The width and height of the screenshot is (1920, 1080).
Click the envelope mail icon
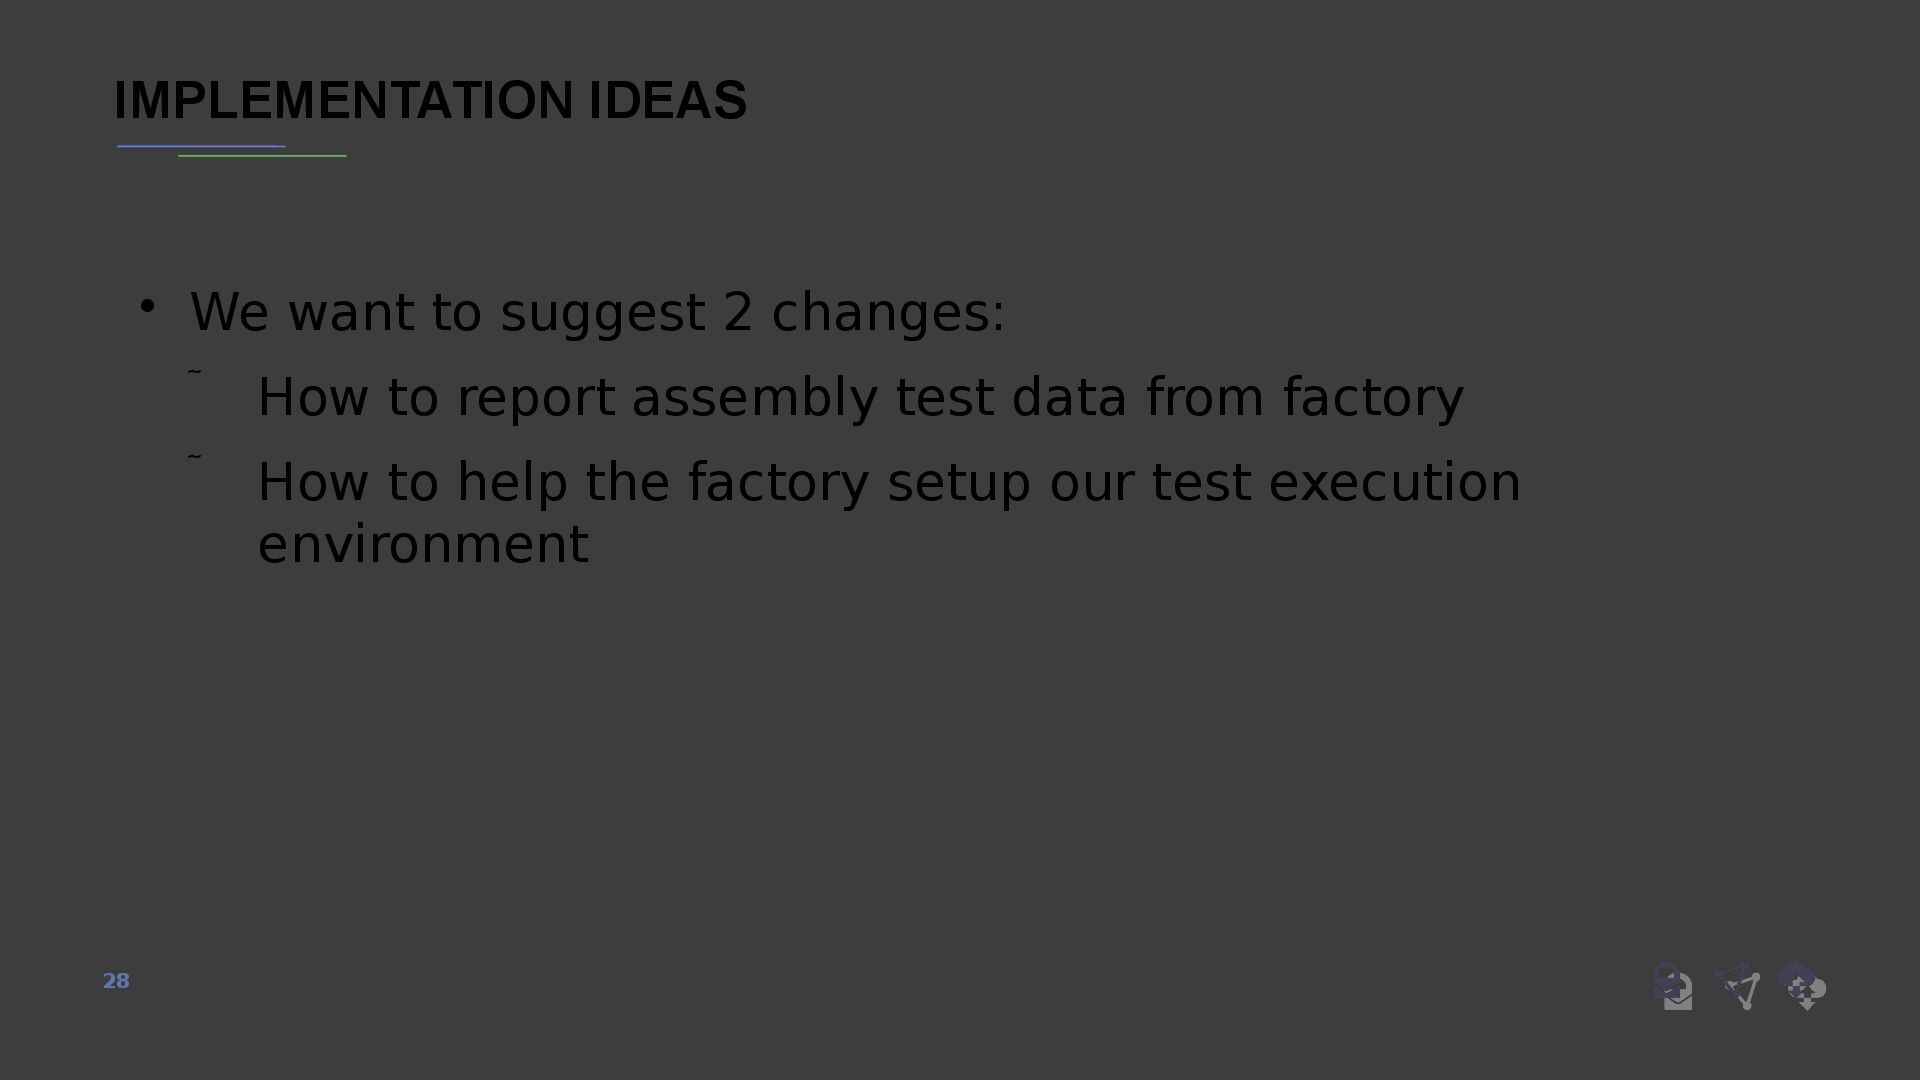(x=1673, y=986)
